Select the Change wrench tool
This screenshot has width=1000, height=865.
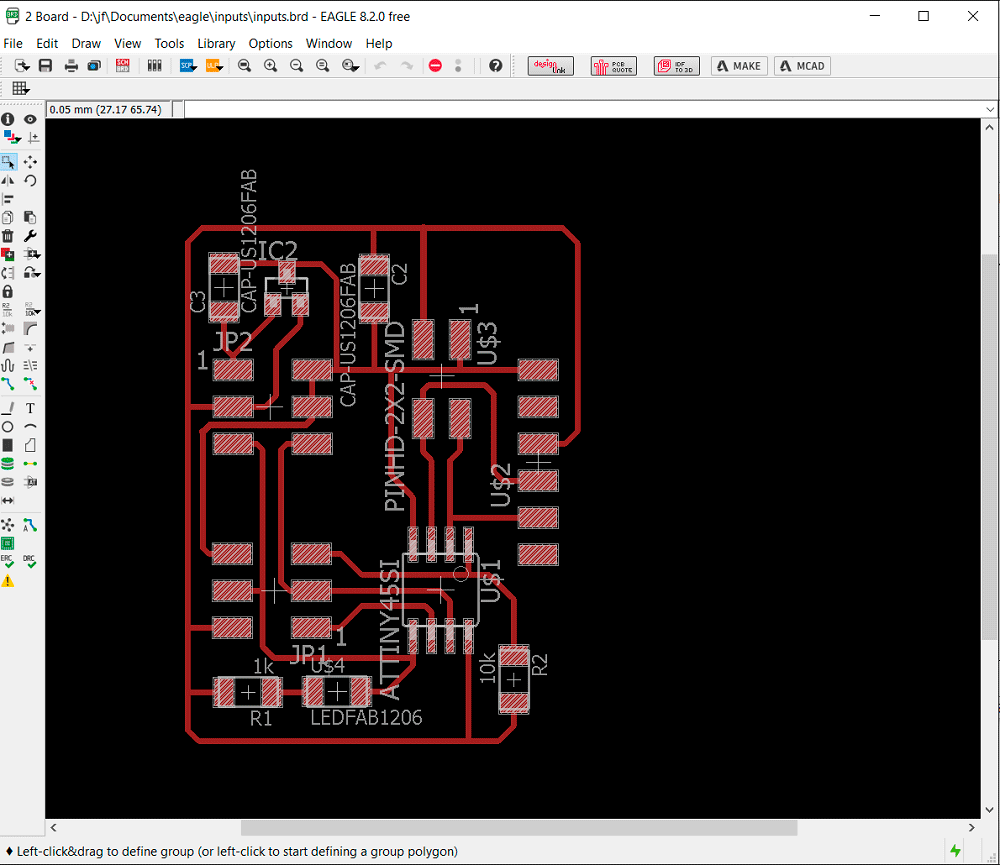tap(30, 236)
